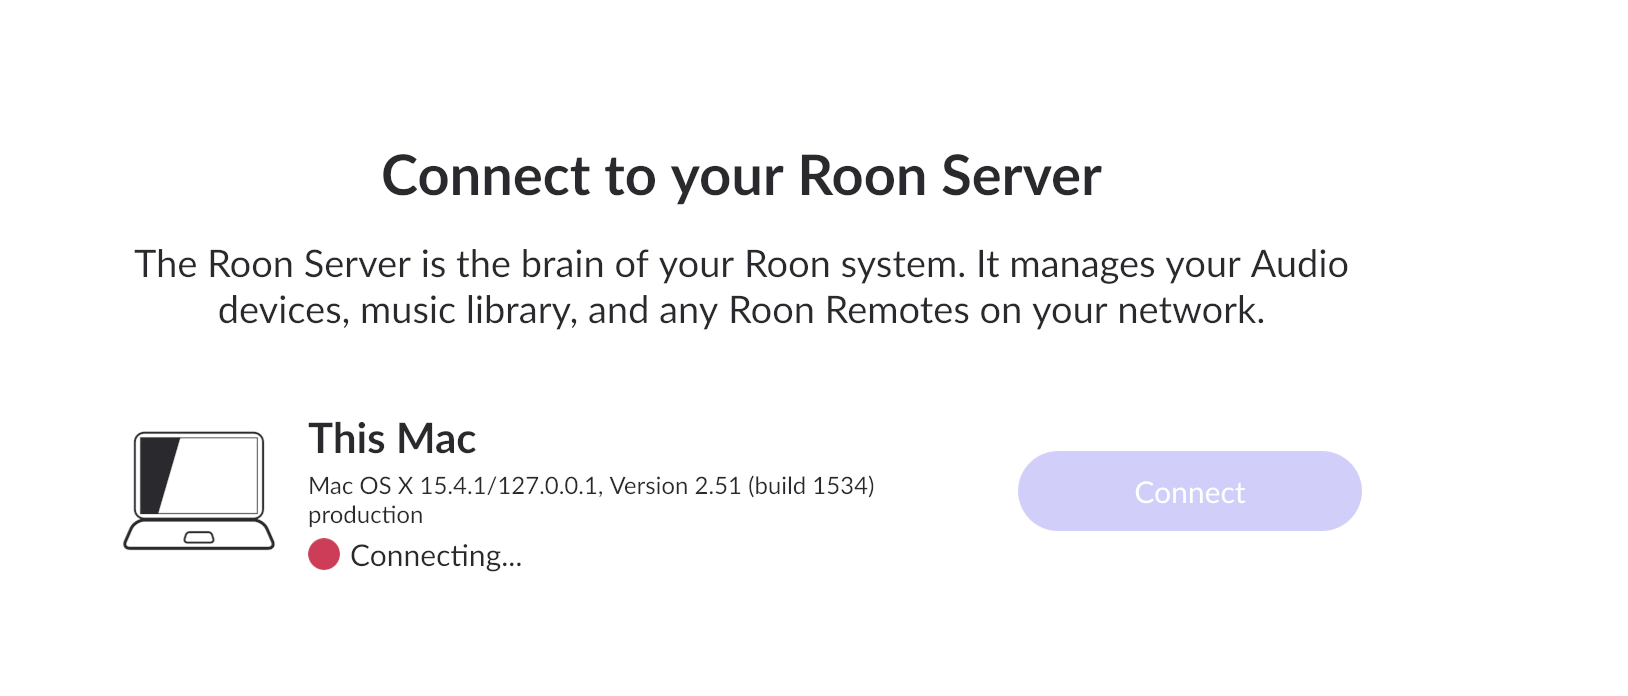Screen dimensions: 1628x696
Task: Click the Connecting... status text
Action: pyautogui.click(x=436, y=555)
